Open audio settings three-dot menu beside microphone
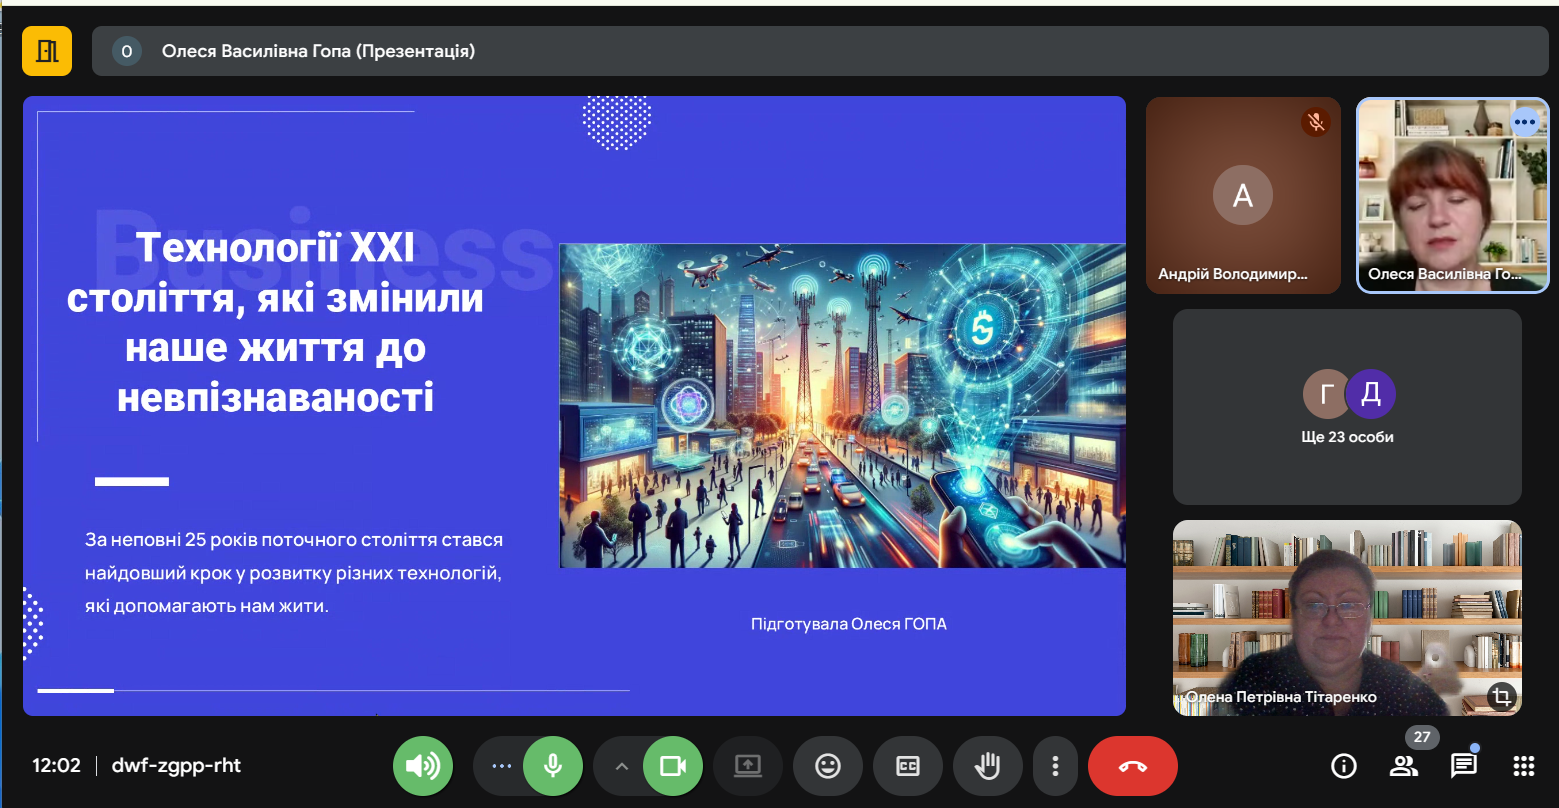 click(502, 766)
